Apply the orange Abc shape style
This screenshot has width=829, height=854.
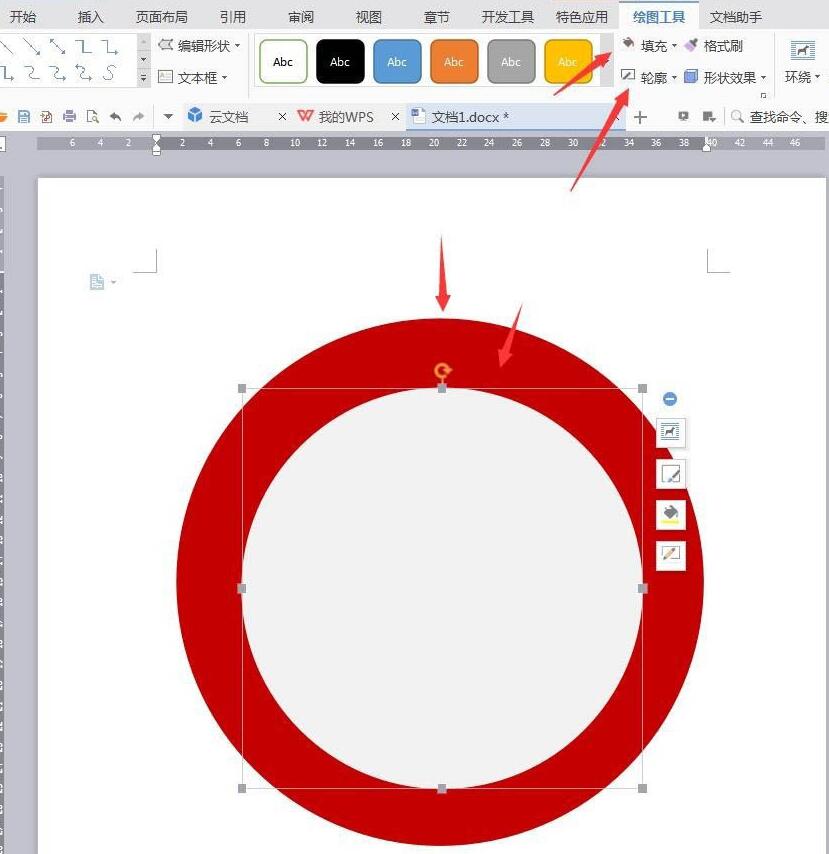pyautogui.click(x=454, y=62)
